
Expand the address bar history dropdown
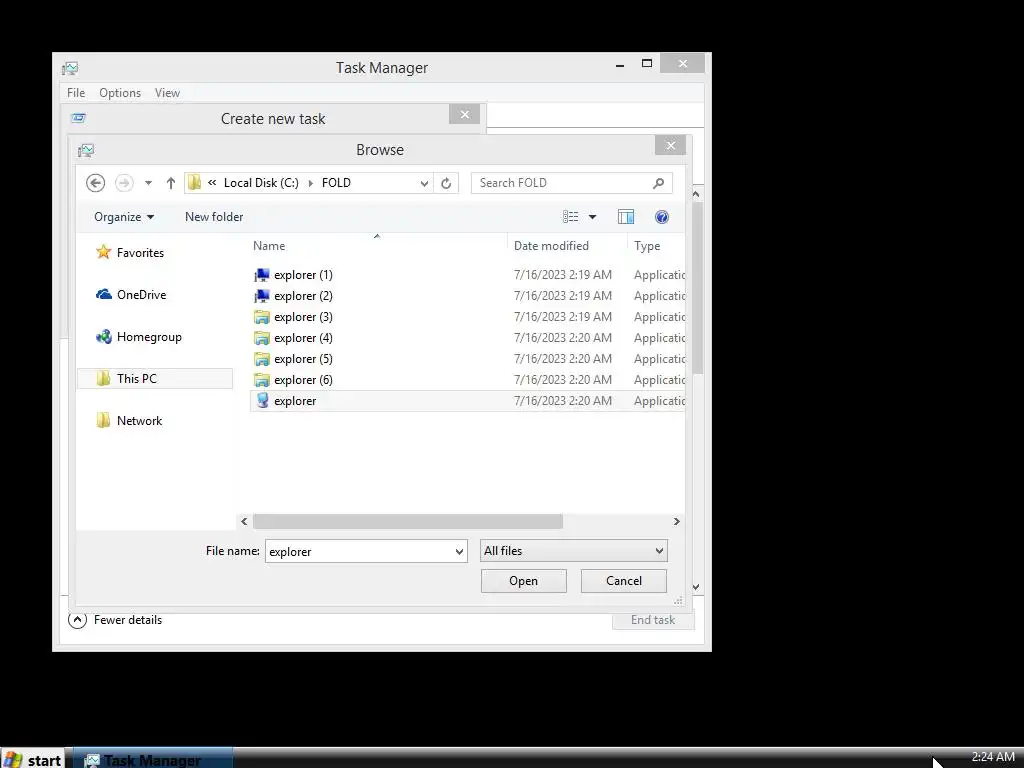pyautogui.click(x=424, y=184)
